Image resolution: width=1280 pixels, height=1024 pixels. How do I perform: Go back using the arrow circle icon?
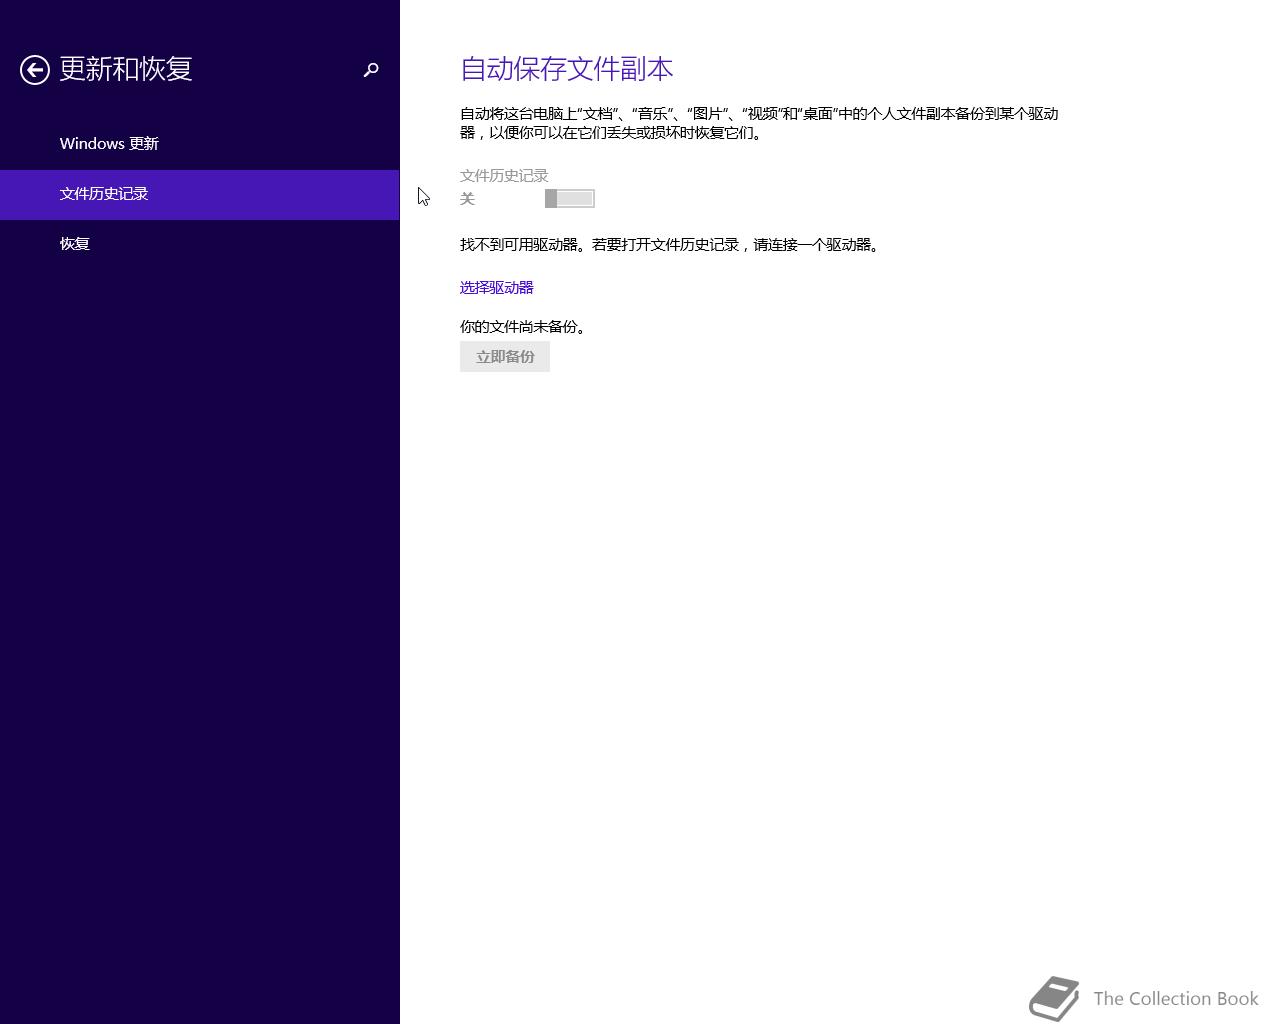click(x=35, y=70)
